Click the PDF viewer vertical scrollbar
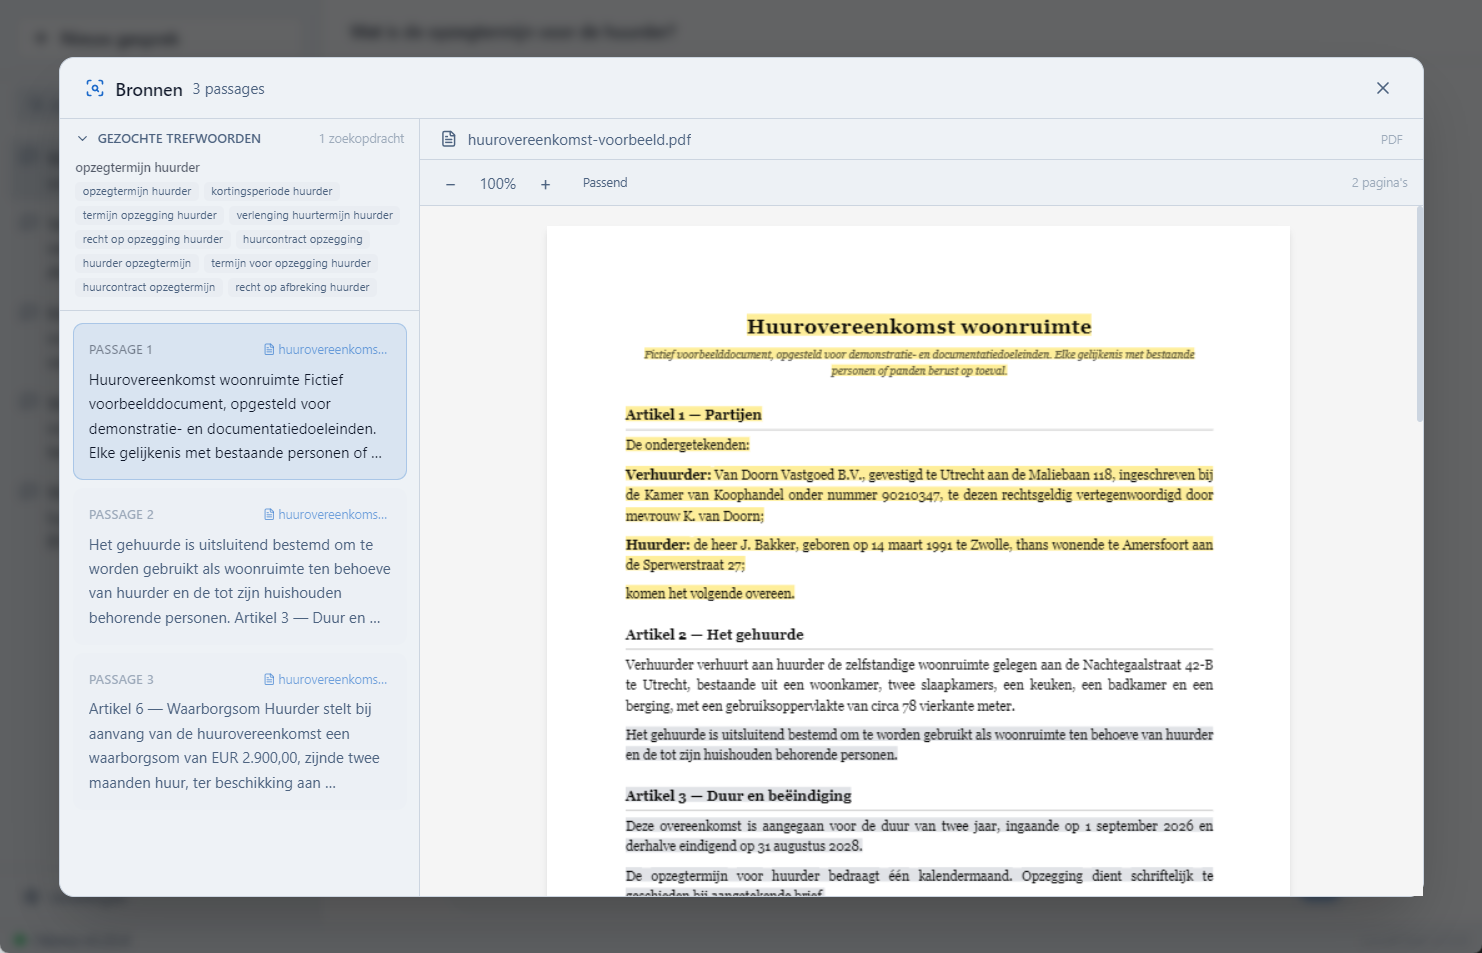 (1419, 314)
